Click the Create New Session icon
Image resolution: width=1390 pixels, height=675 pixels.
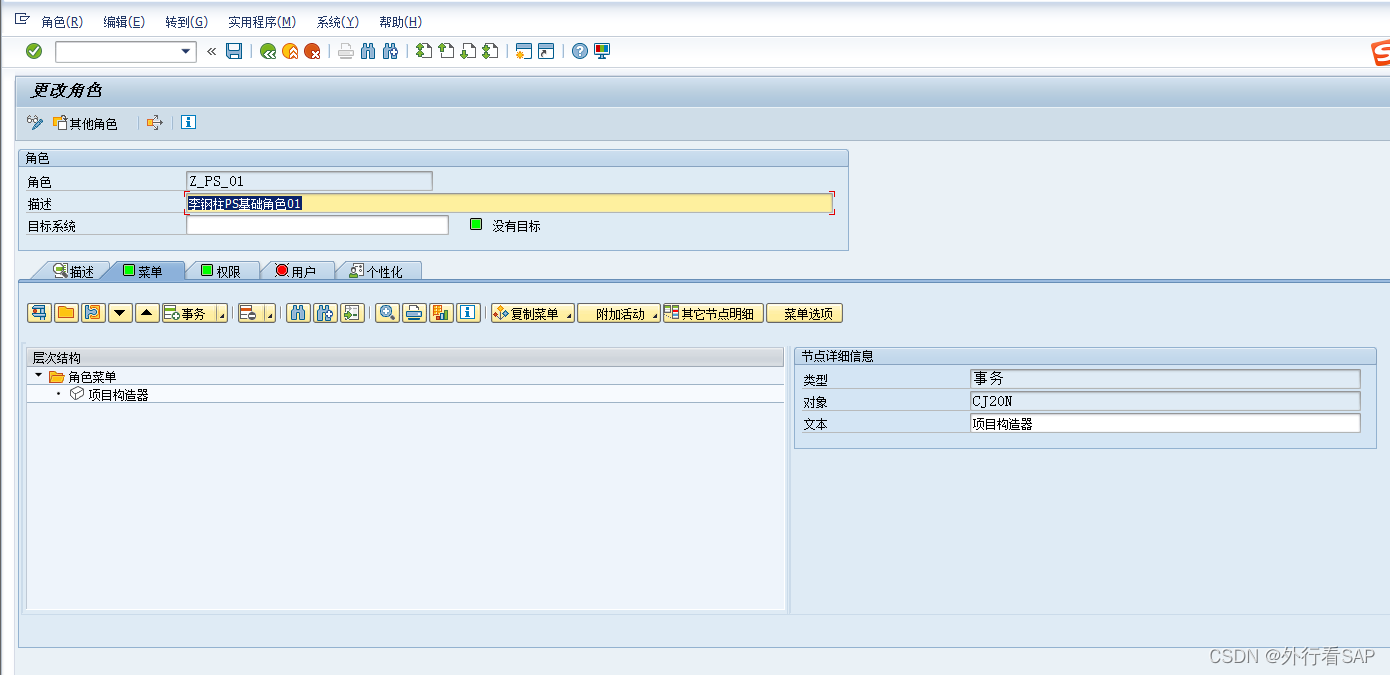(x=523, y=52)
